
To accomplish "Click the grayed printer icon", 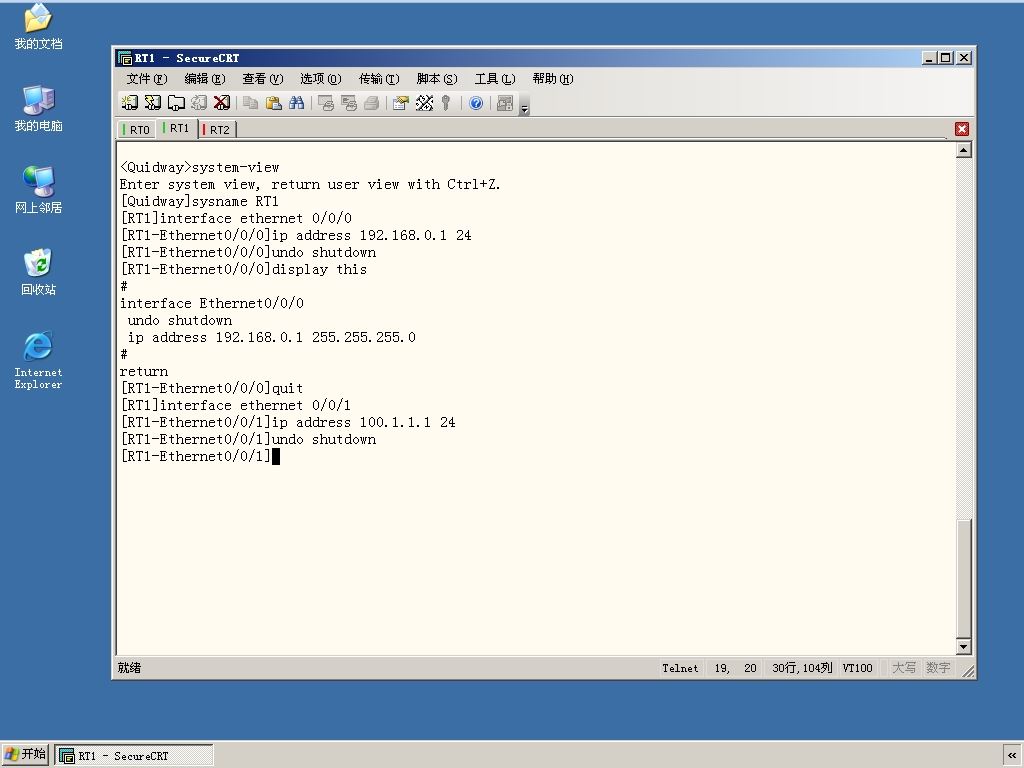I will (372, 103).
